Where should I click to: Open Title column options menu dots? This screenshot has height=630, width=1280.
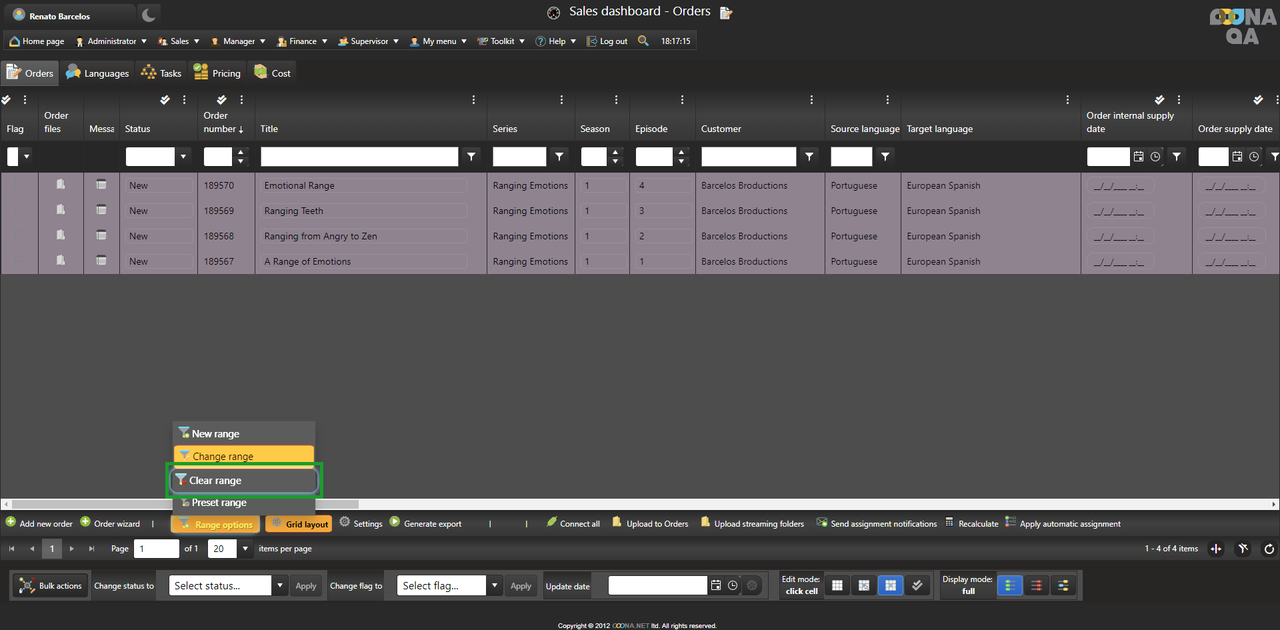(562, 100)
